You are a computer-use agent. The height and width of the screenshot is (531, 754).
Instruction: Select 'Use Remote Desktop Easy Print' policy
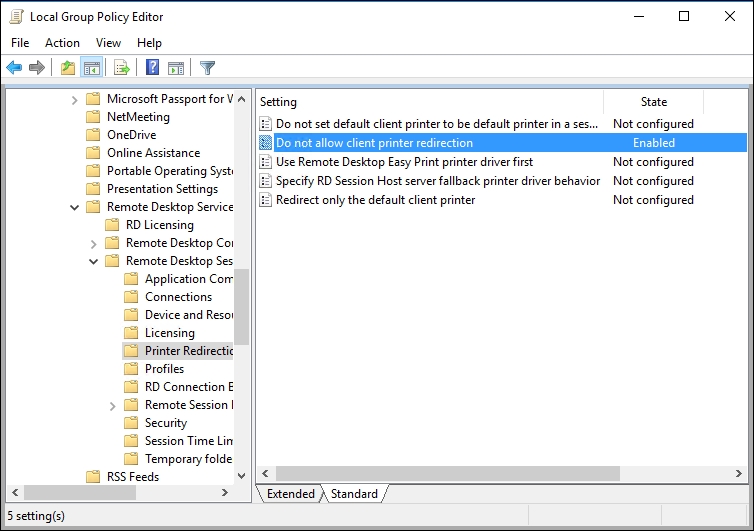(404, 162)
